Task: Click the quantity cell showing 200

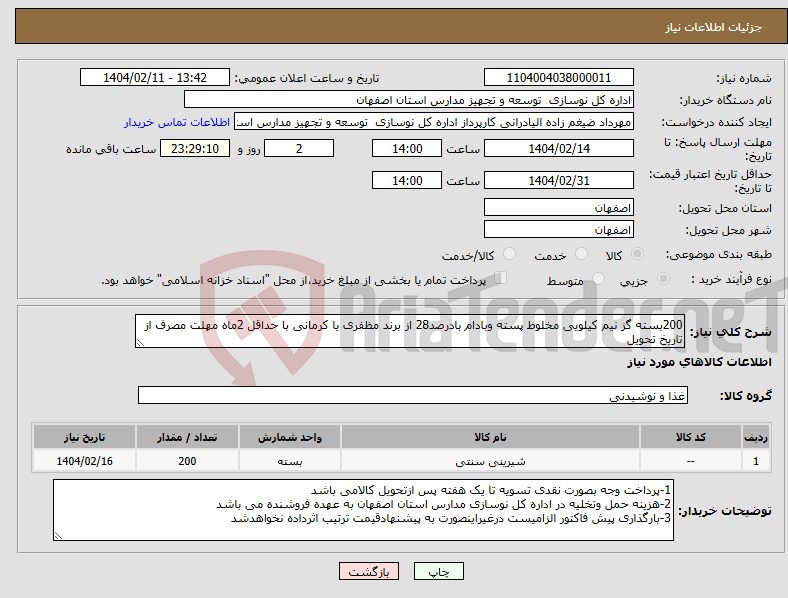Action: (x=187, y=461)
